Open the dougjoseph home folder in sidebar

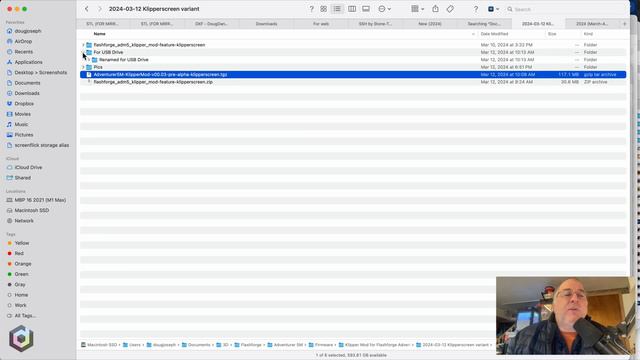point(28,31)
